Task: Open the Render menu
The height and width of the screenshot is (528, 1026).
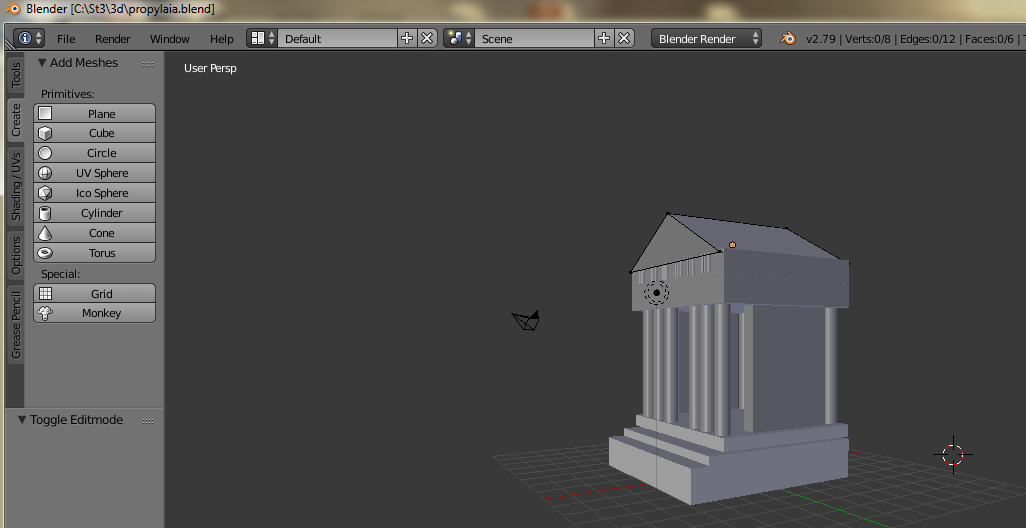Action: click(x=113, y=39)
